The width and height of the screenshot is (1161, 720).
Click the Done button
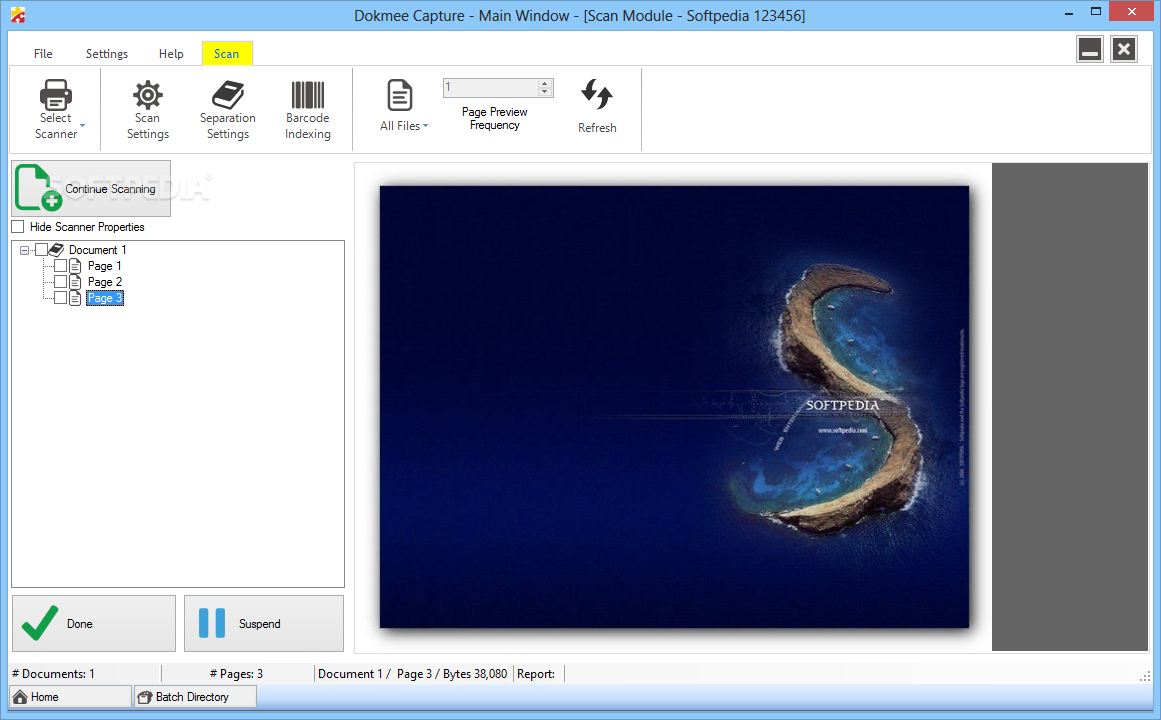[x=94, y=624]
